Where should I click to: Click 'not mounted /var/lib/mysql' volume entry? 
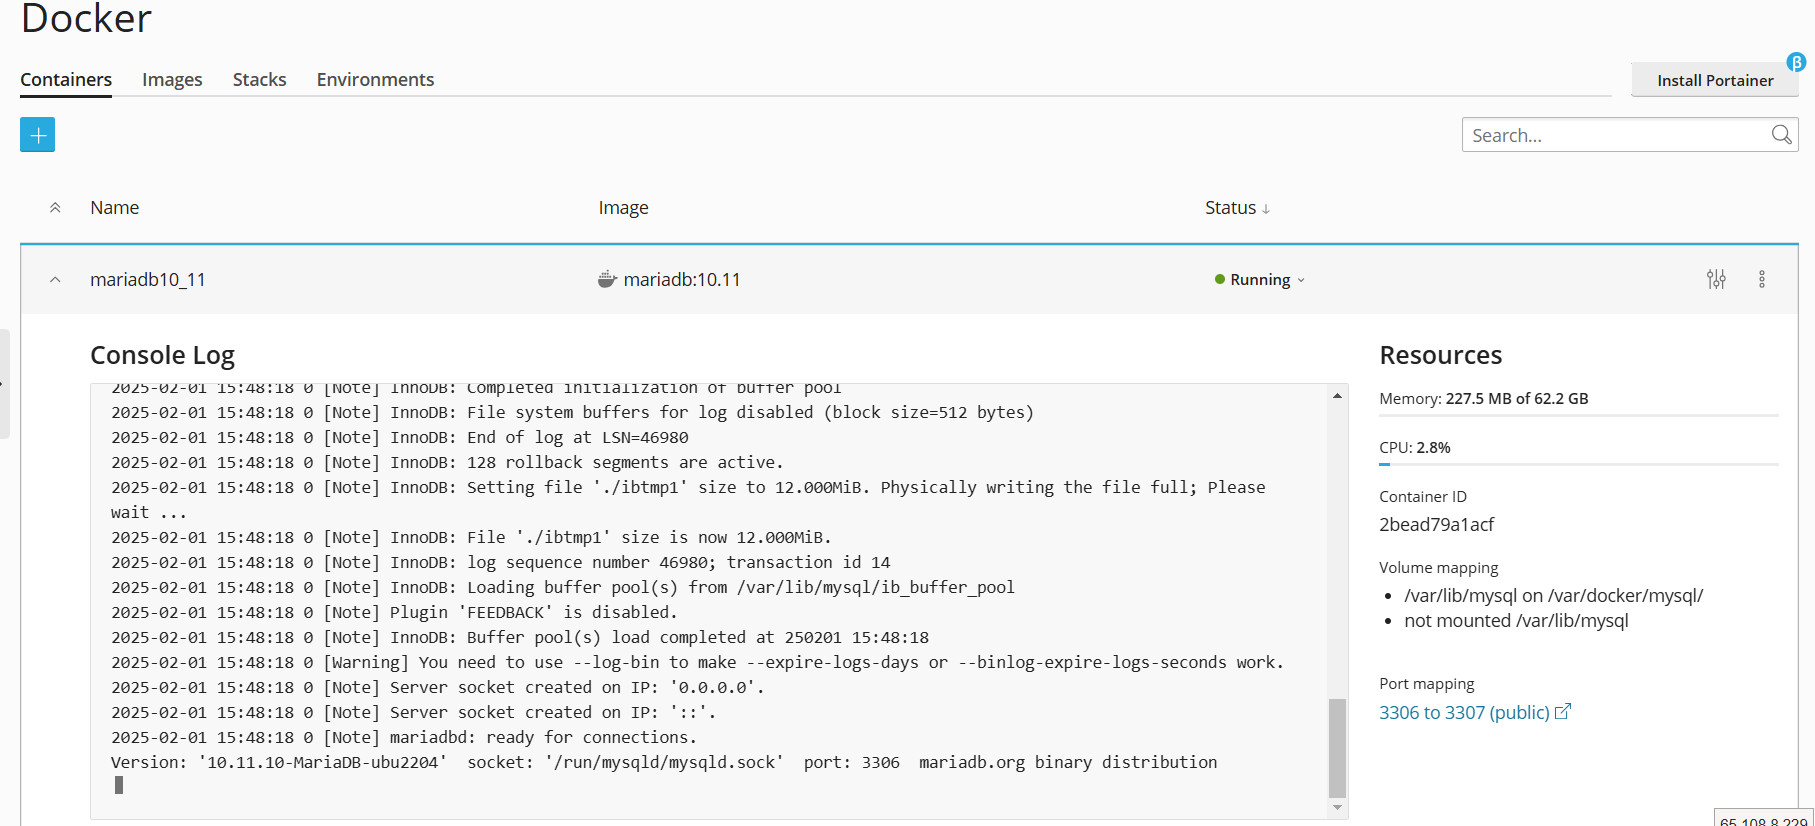[1516, 621]
